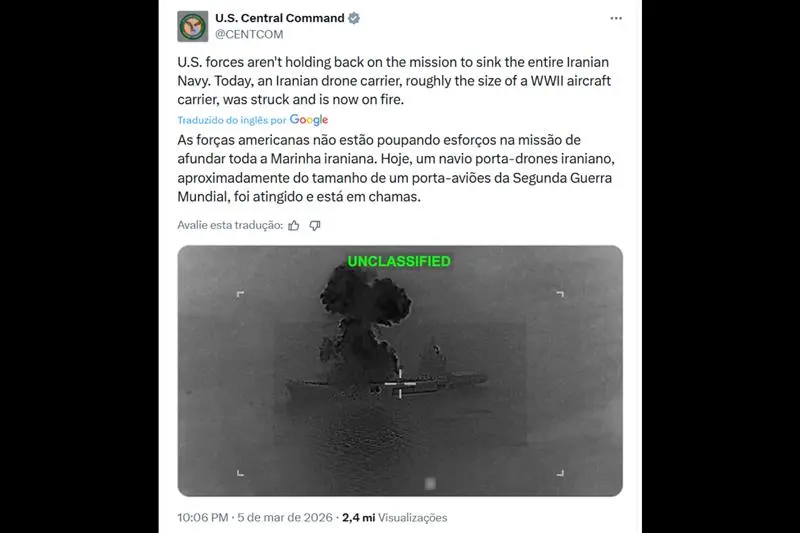The image size is (800, 533).
Task: Open the 2,4 mi Visualizações view count
Action: click(394, 518)
